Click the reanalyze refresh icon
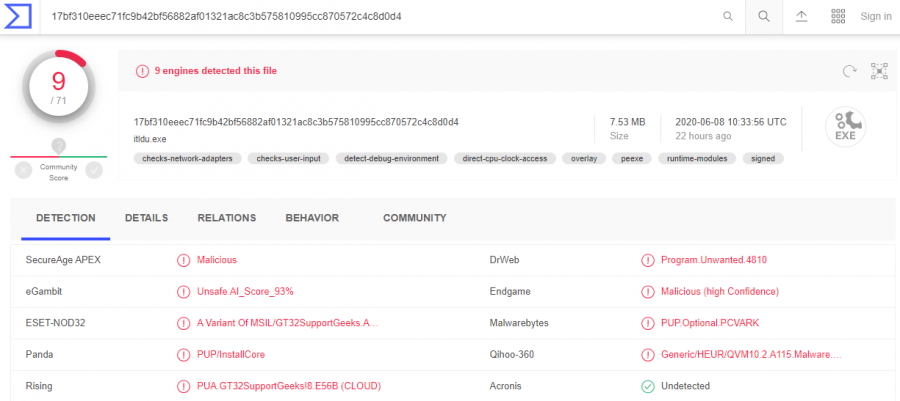This screenshot has height=401, width=900. 849,71
